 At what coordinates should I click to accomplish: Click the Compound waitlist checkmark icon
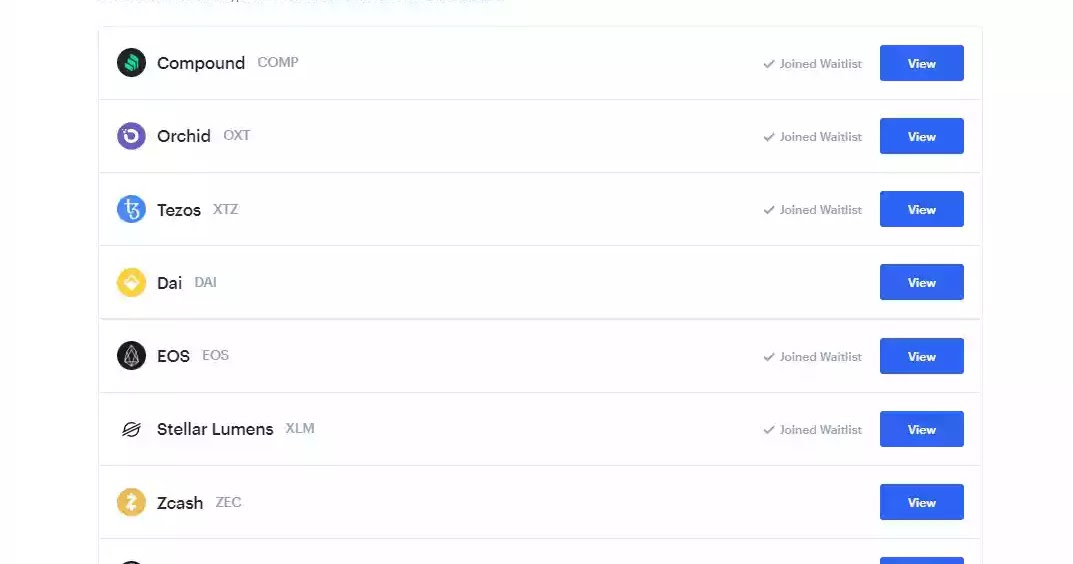pyautogui.click(x=769, y=64)
